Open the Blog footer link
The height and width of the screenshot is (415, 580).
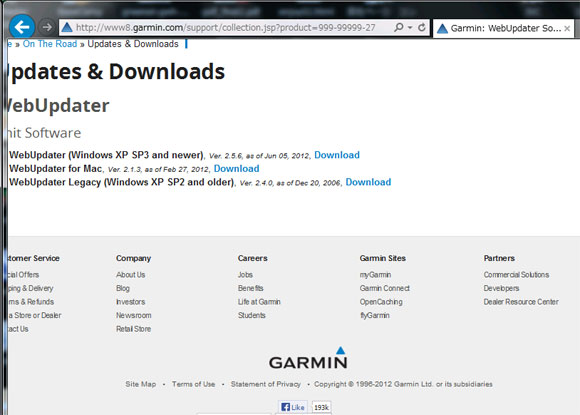coord(123,288)
